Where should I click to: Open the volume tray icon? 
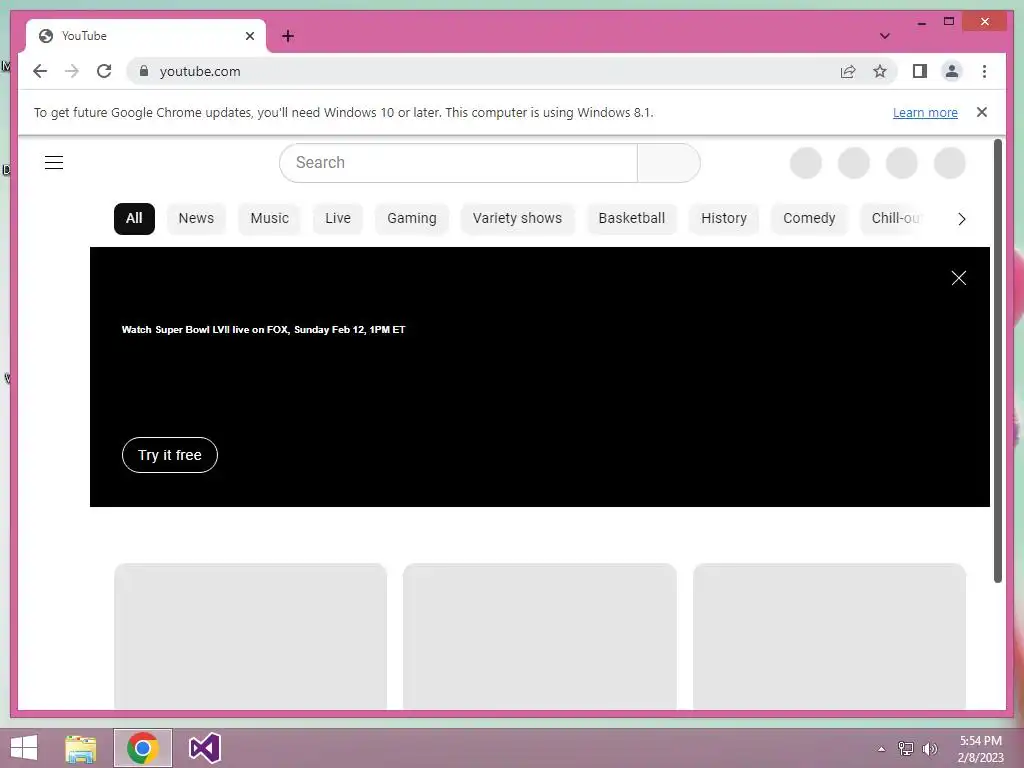[x=930, y=749]
